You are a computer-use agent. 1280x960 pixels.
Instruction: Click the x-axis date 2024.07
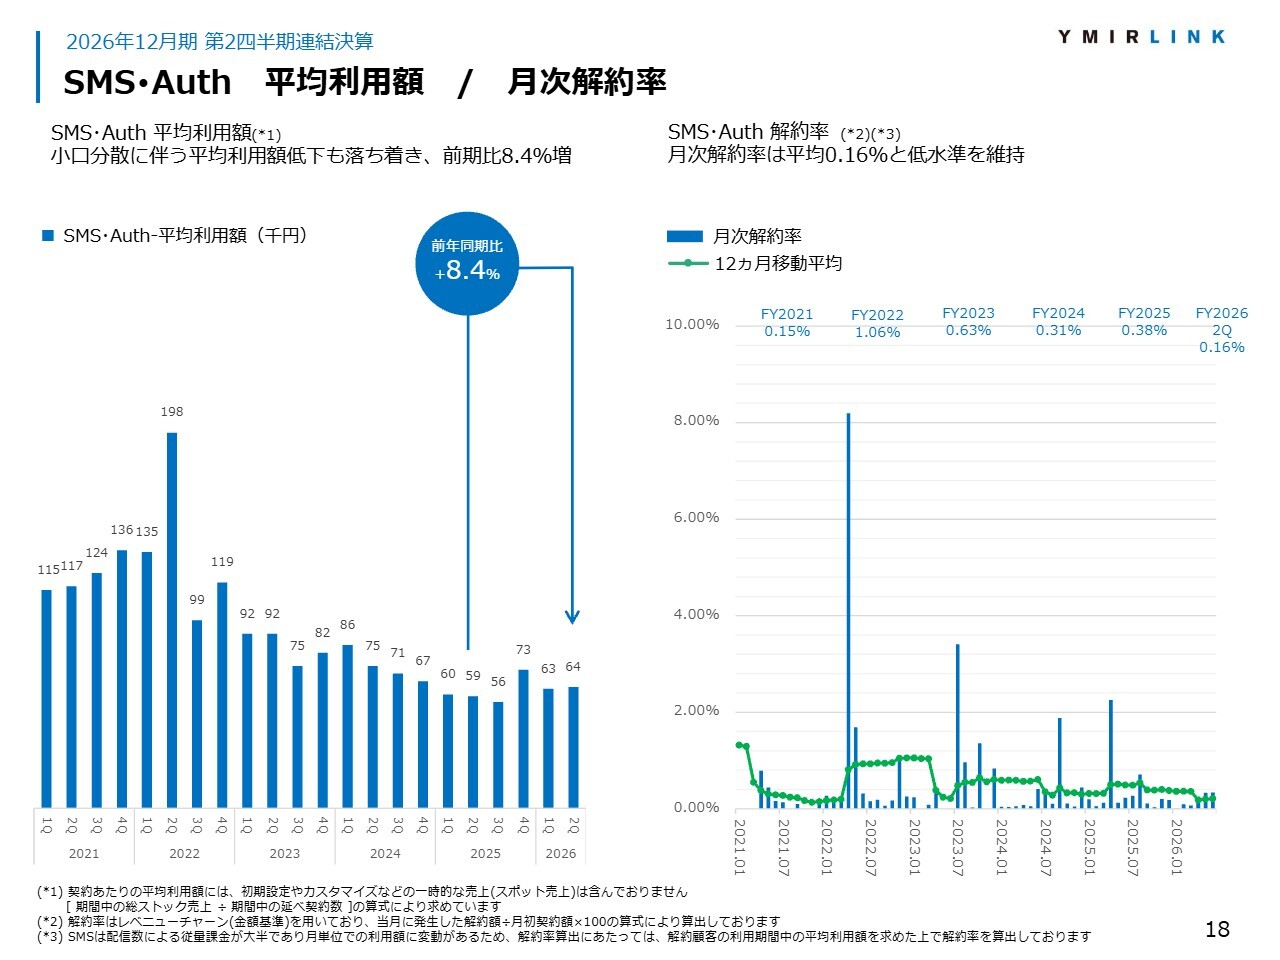[1045, 847]
